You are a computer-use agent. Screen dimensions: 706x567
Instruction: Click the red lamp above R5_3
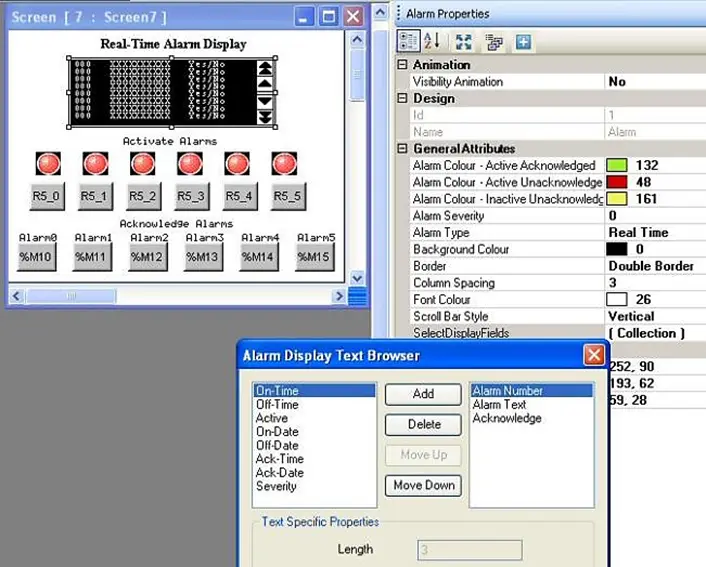(x=190, y=163)
